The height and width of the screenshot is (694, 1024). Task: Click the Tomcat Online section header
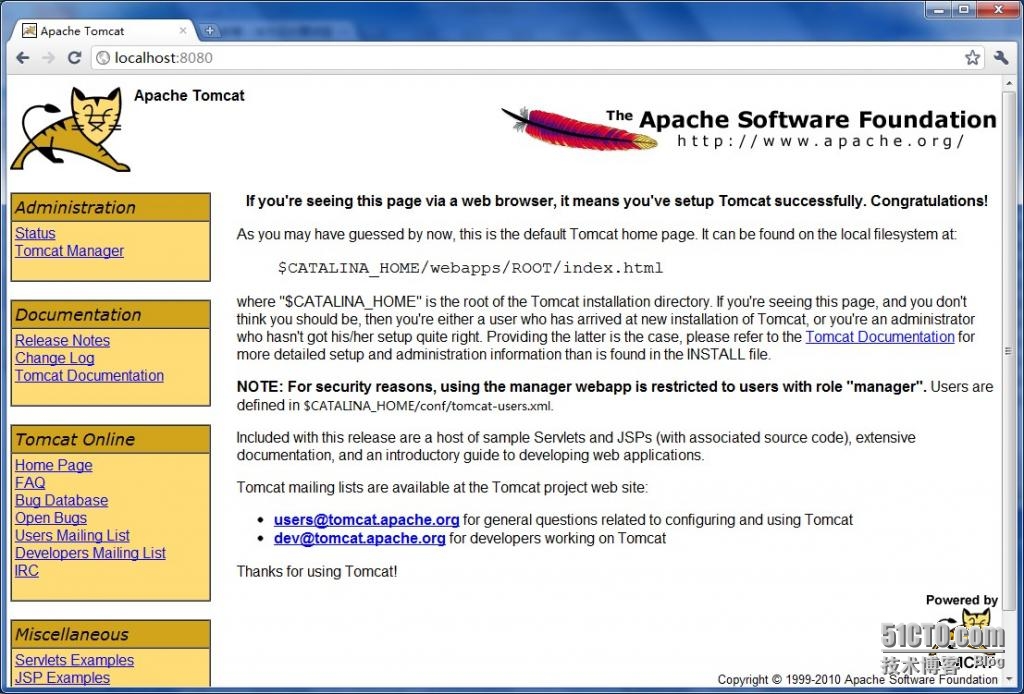(110, 439)
